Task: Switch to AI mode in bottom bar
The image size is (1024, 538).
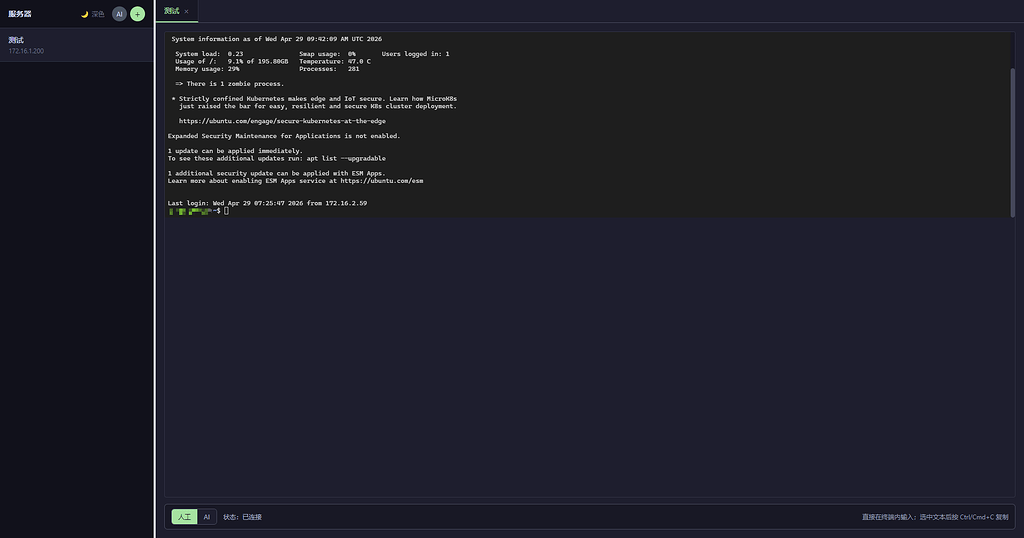Action: pos(206,516)
